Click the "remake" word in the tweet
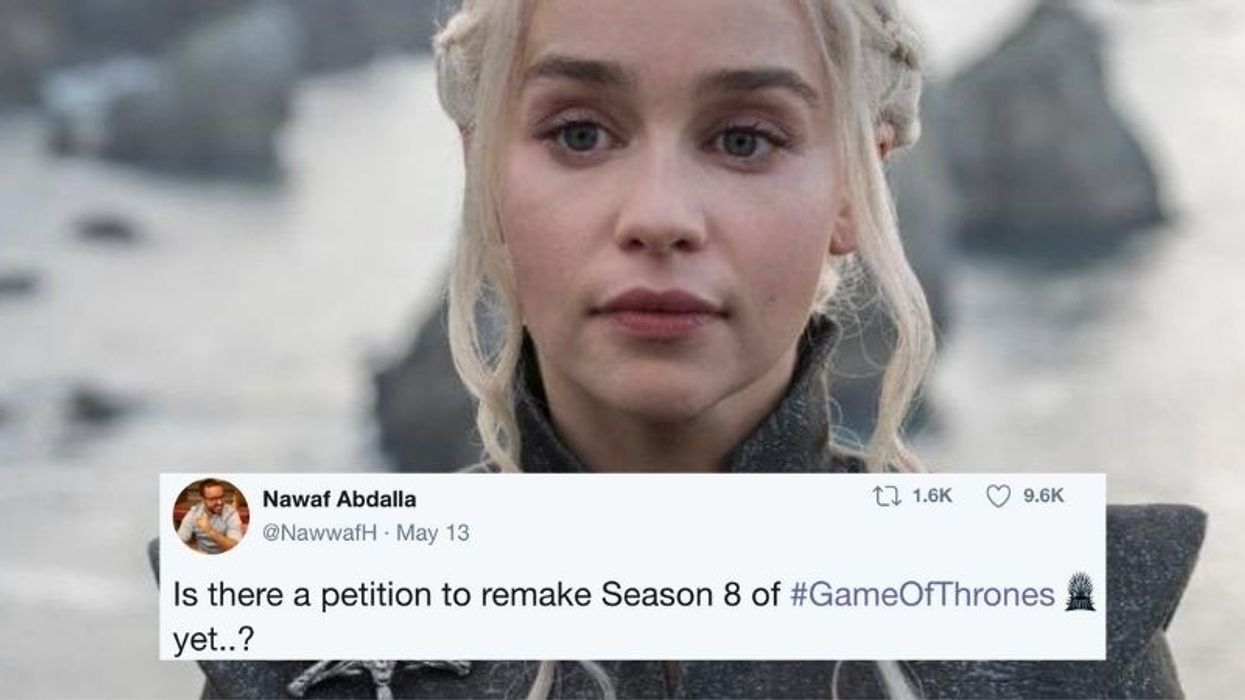Viewport: 1245px width, 700px height. pos(518,595)
